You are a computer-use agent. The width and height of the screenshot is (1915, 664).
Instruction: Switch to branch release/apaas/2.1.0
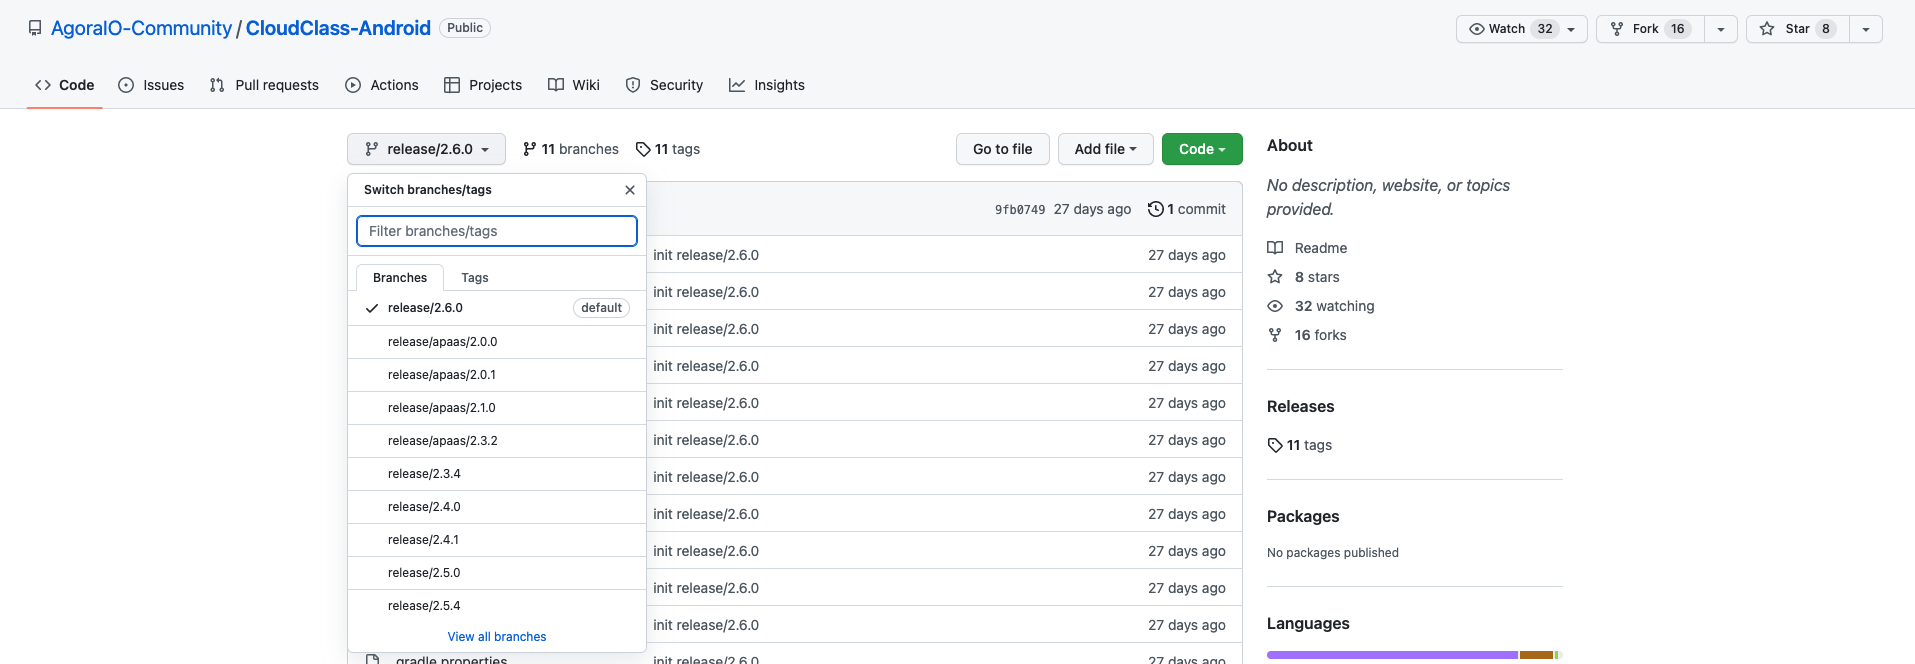[x=497, y=408]
